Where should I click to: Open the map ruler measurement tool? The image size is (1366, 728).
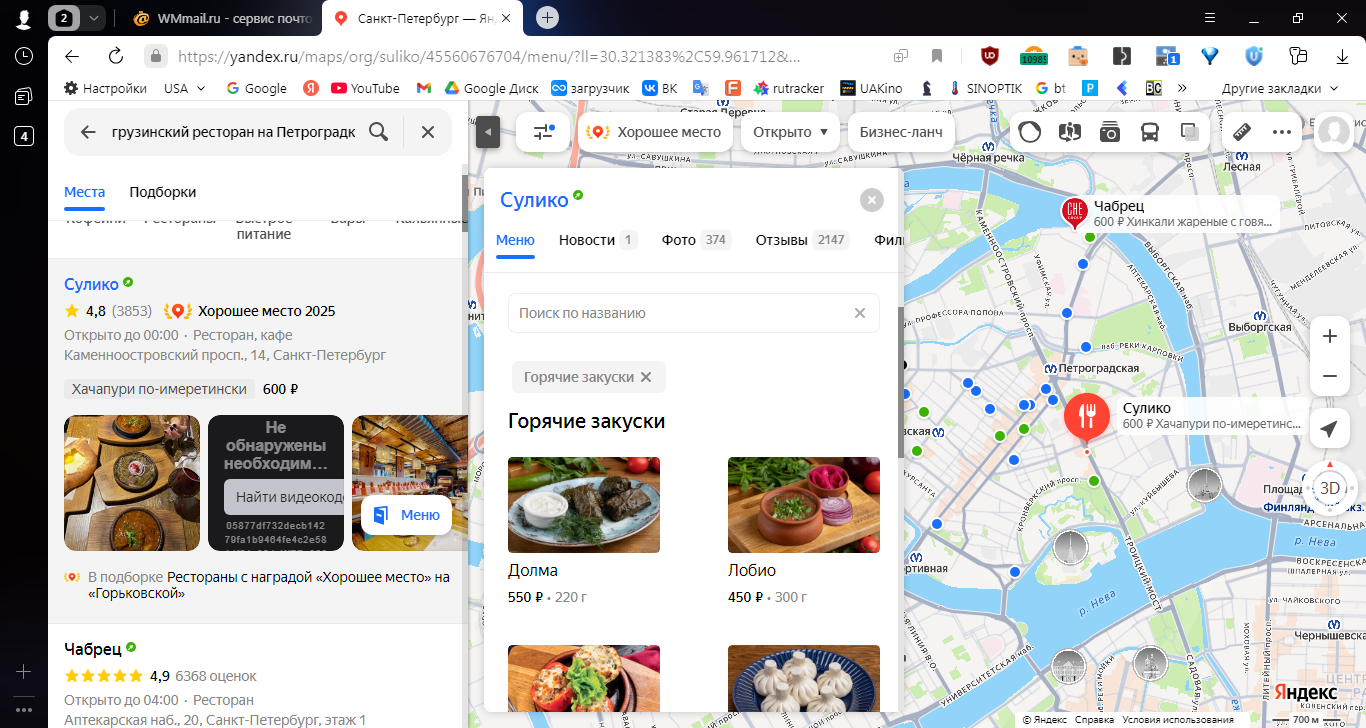pyautogui.click(x=1242, y=131)
